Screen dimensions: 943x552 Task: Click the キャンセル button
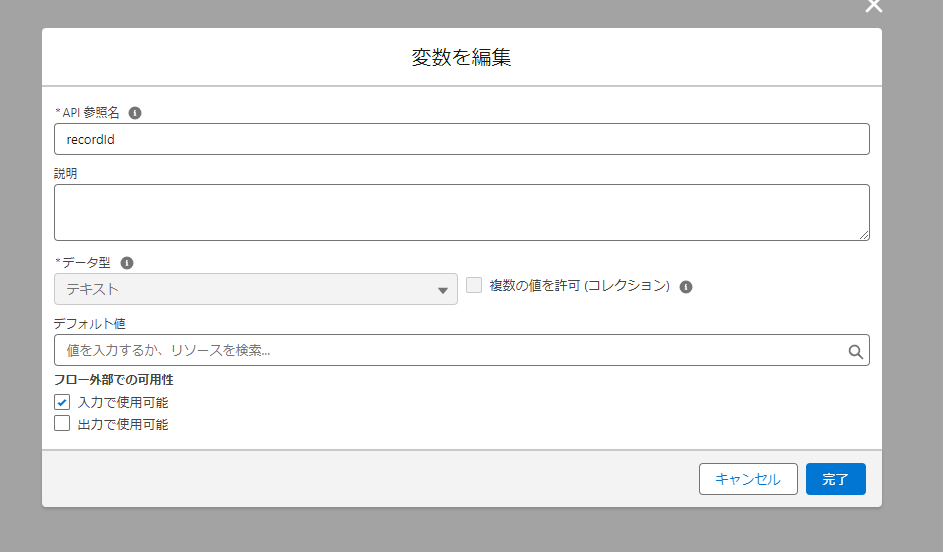tap(748, 479)
